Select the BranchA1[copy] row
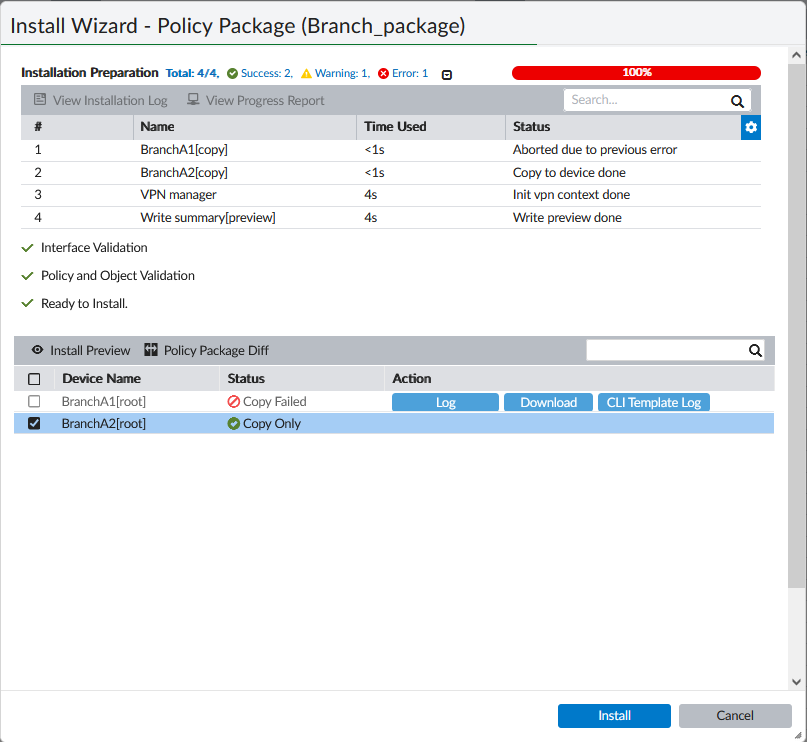The height and width of the screenshot is (742, 807). [391, 150]
